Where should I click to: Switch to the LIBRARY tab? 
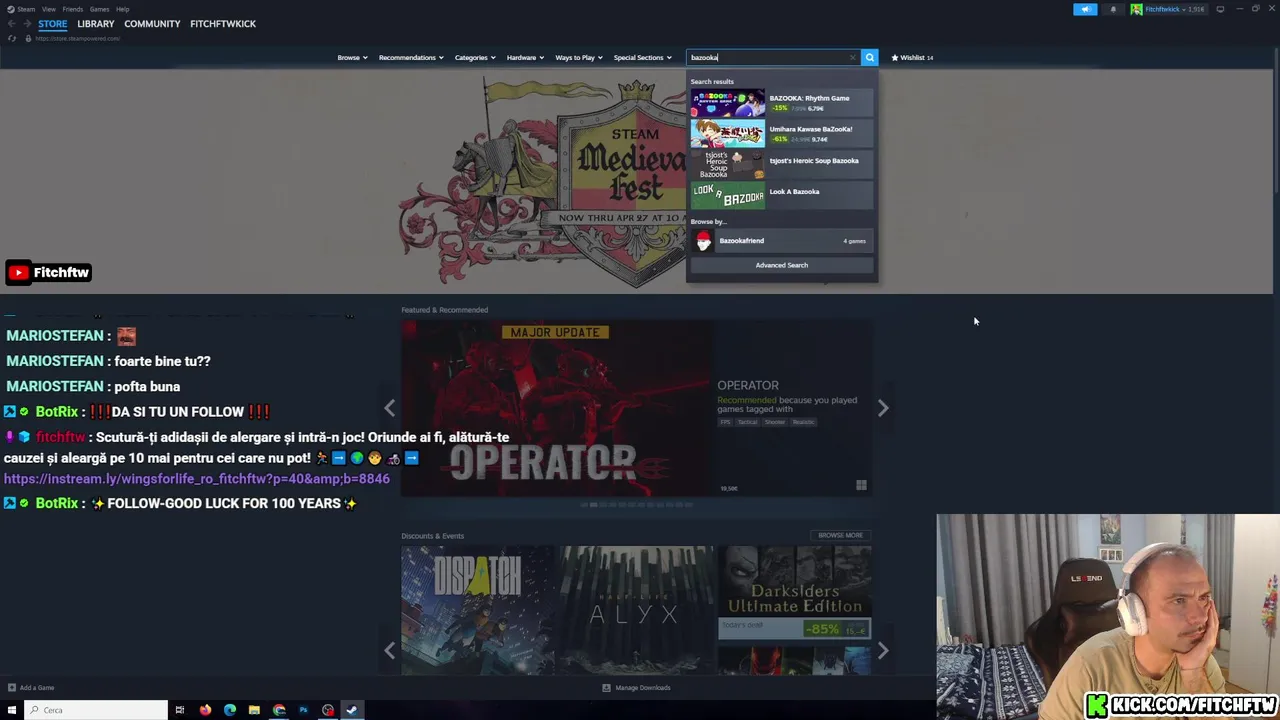(96, 24)
